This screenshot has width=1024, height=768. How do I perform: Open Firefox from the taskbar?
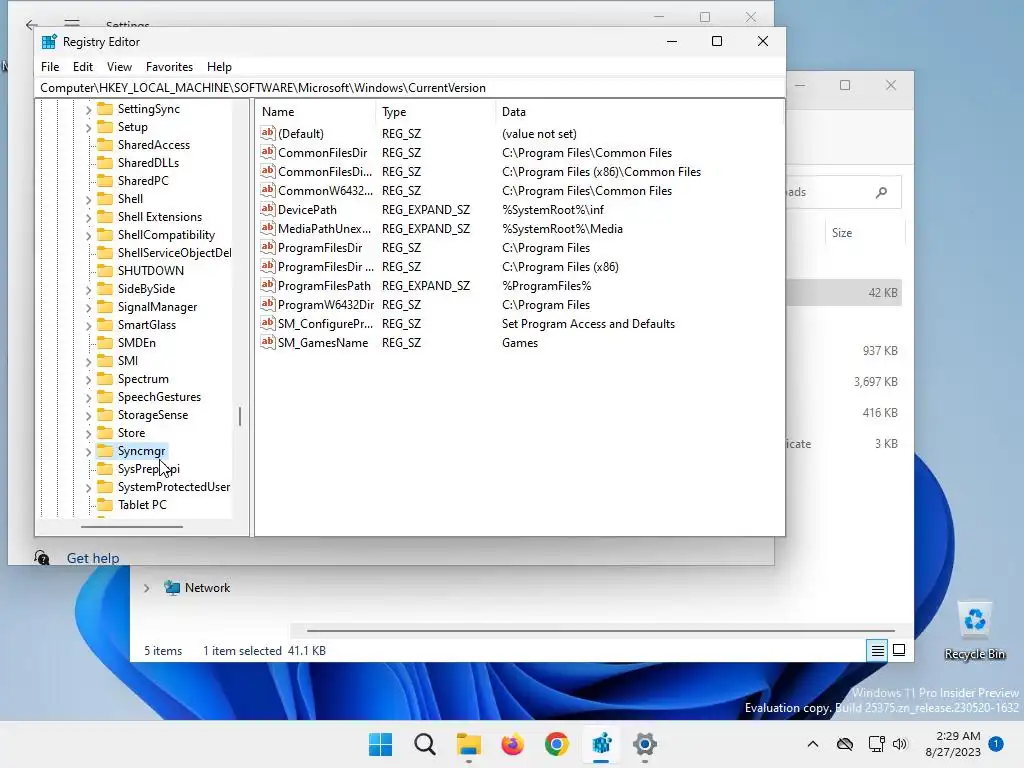pos(513,744)
